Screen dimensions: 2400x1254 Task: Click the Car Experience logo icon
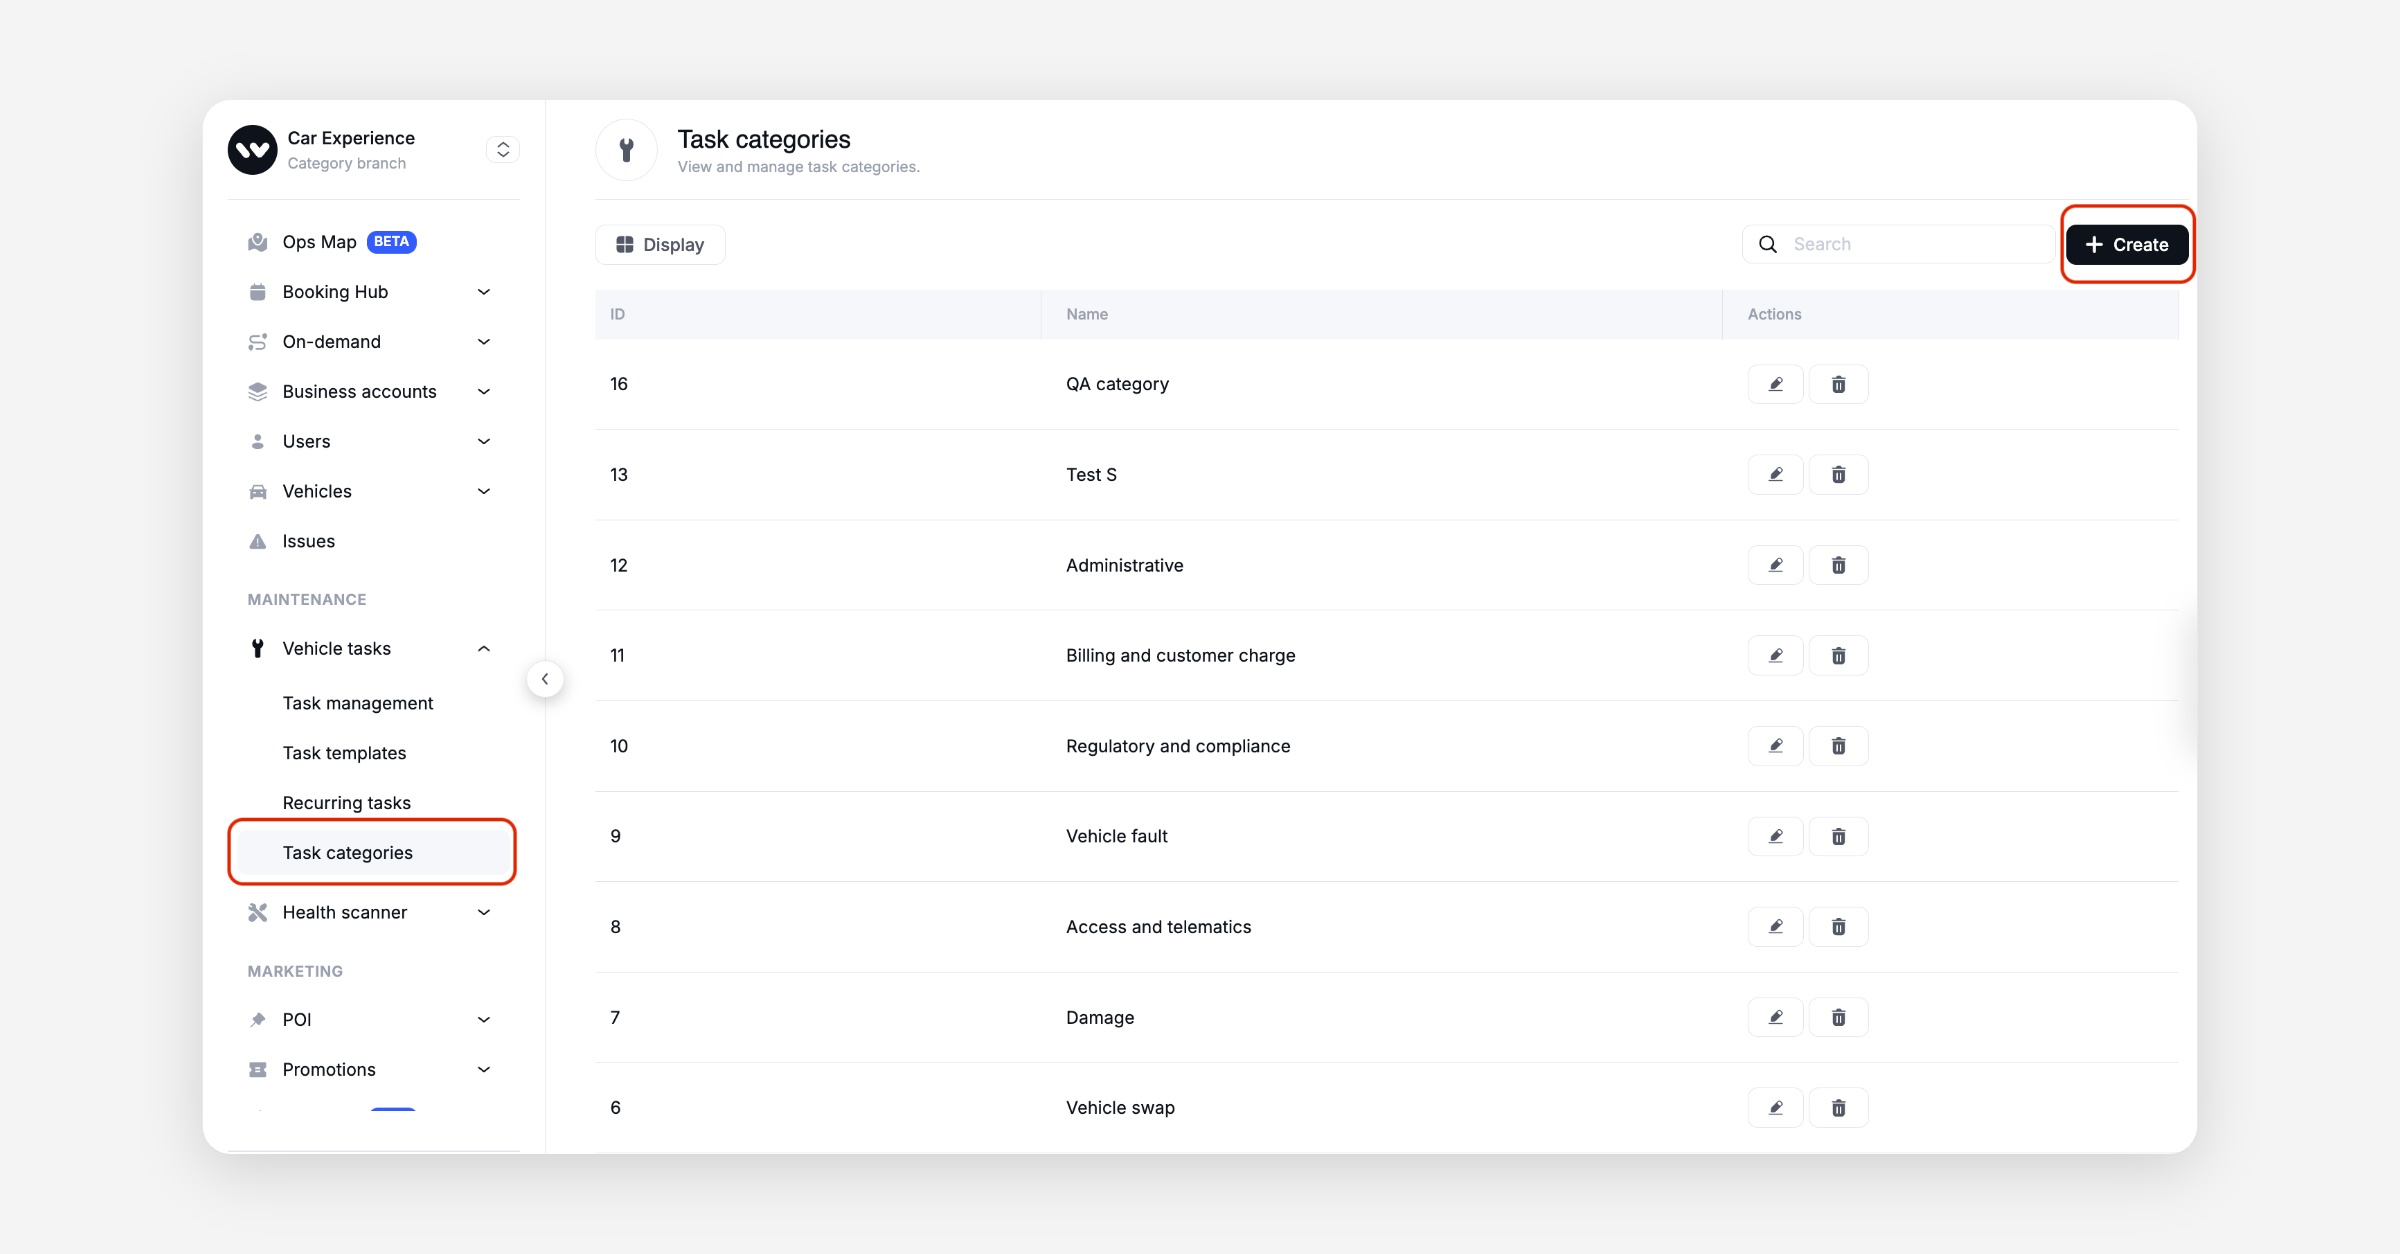coord(252,150)
